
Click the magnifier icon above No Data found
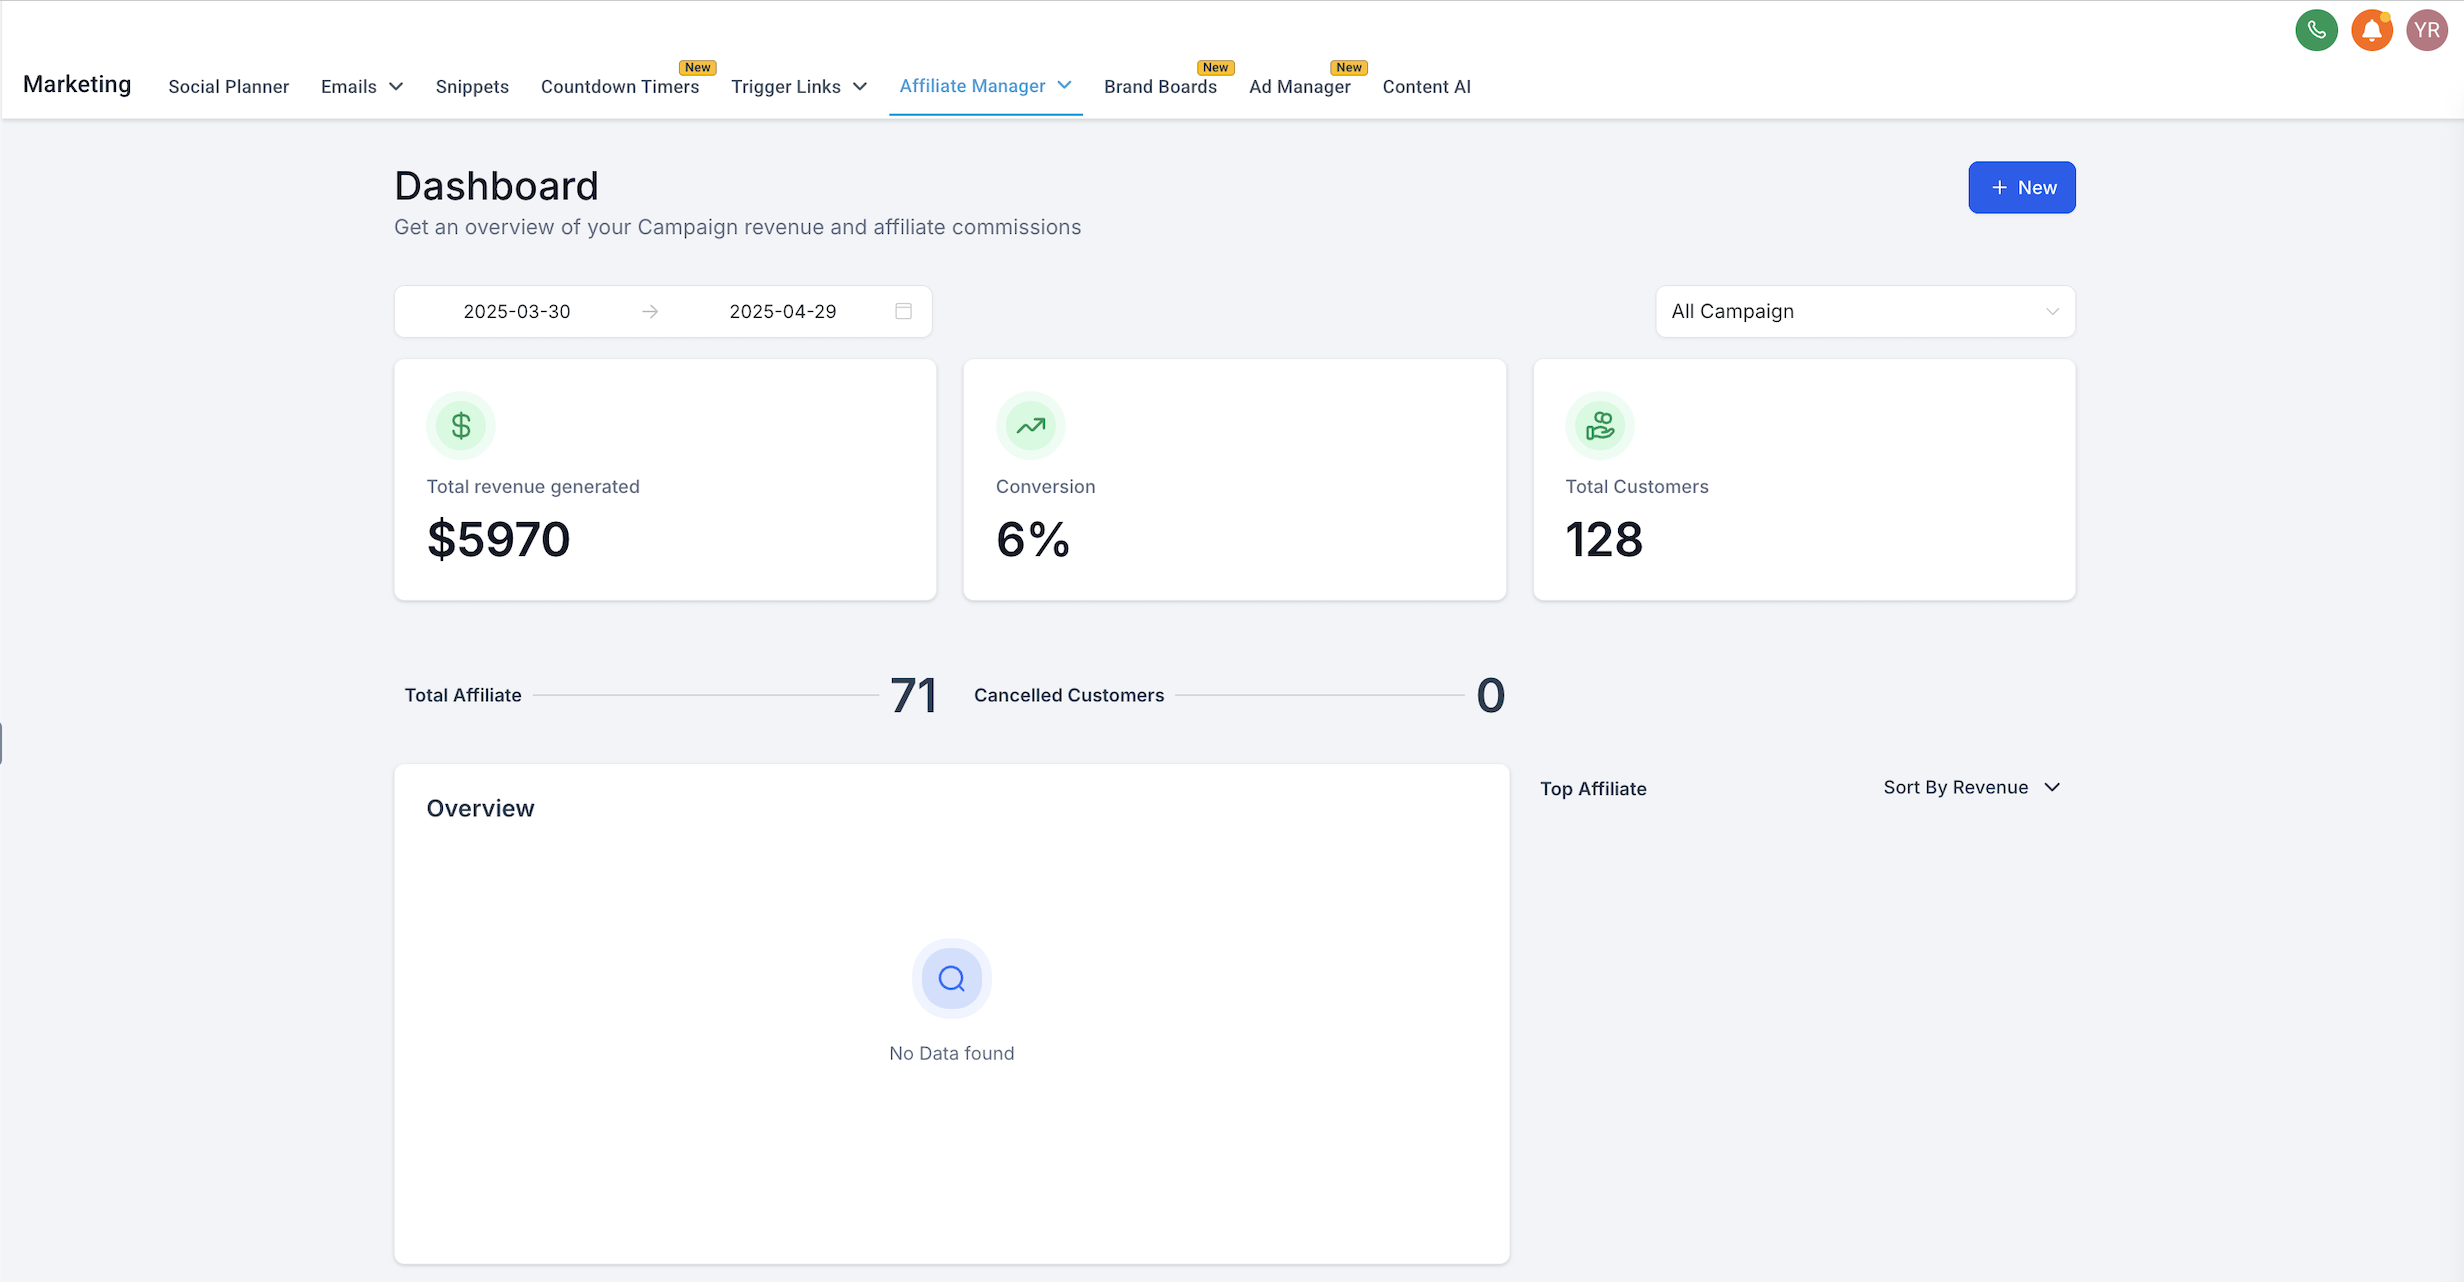[952, 978]
